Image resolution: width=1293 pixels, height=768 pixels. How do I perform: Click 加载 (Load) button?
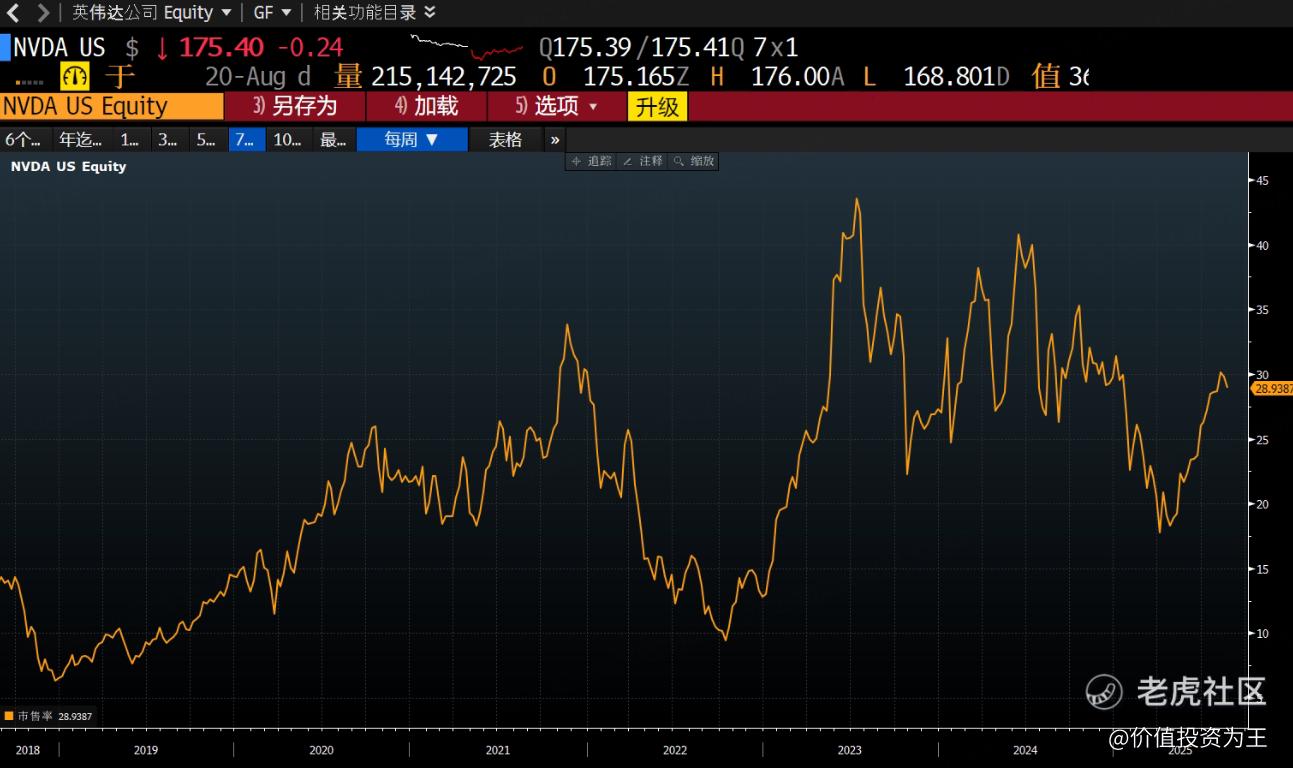tap(427, 106)
